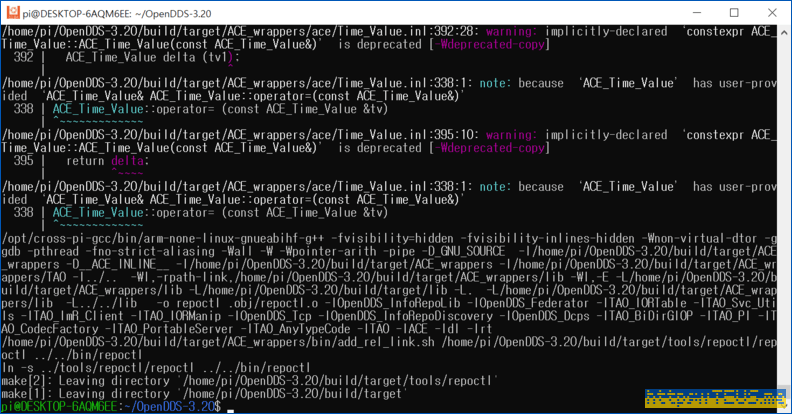Click the 'make[2]: Leaving directory' line
792x414 pixels.
tap(250, 381)
